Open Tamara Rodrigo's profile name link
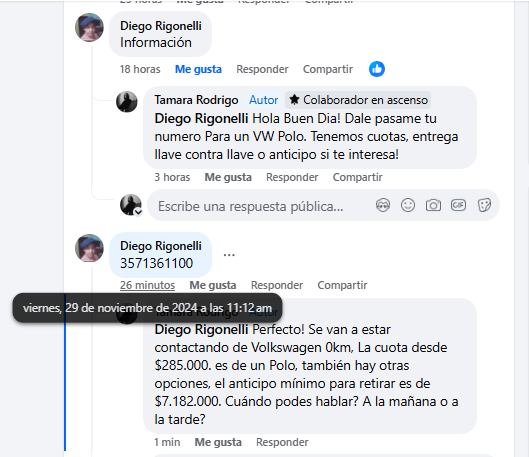 click(196, 100)
